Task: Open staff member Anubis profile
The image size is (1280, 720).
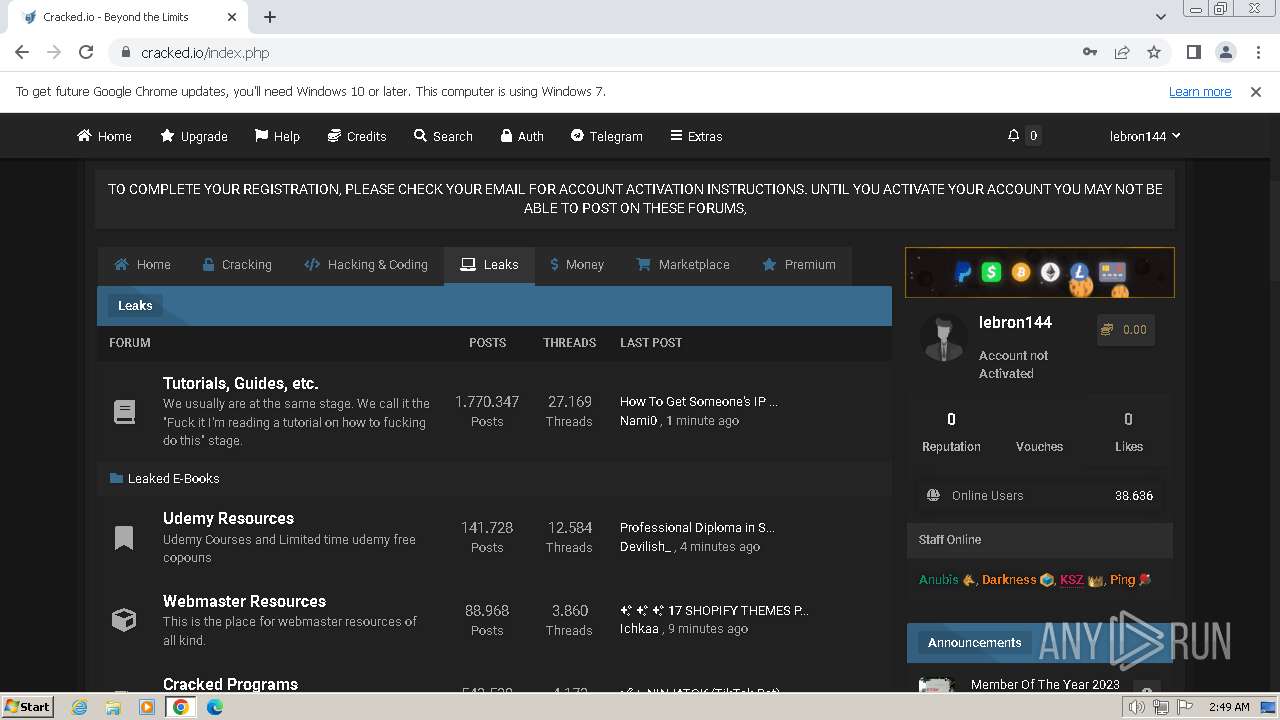Action: (x=939, y=579)
